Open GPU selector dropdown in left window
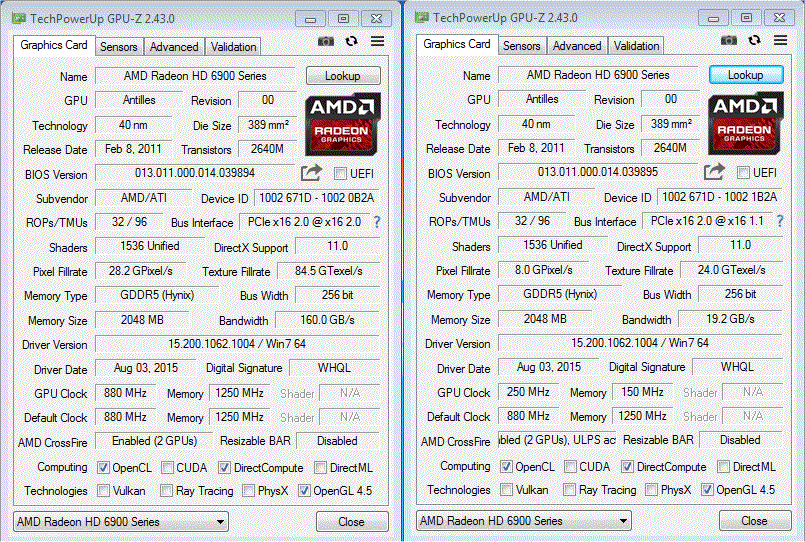The height and width of the screenshot is (542, 805). 121,522
